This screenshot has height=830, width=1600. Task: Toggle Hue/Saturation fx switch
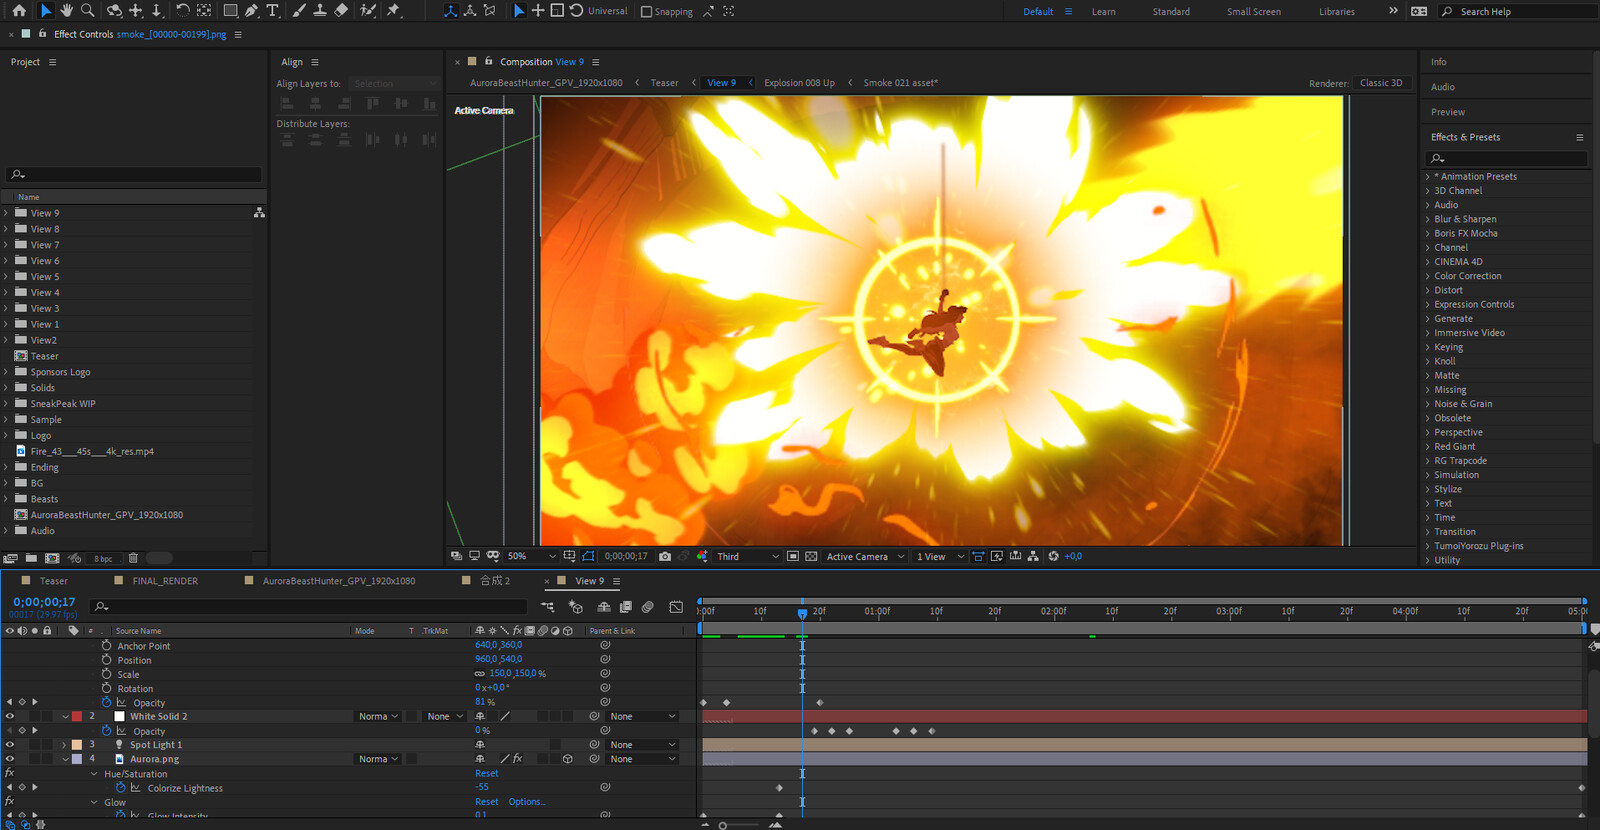click(x=9, y=773)
